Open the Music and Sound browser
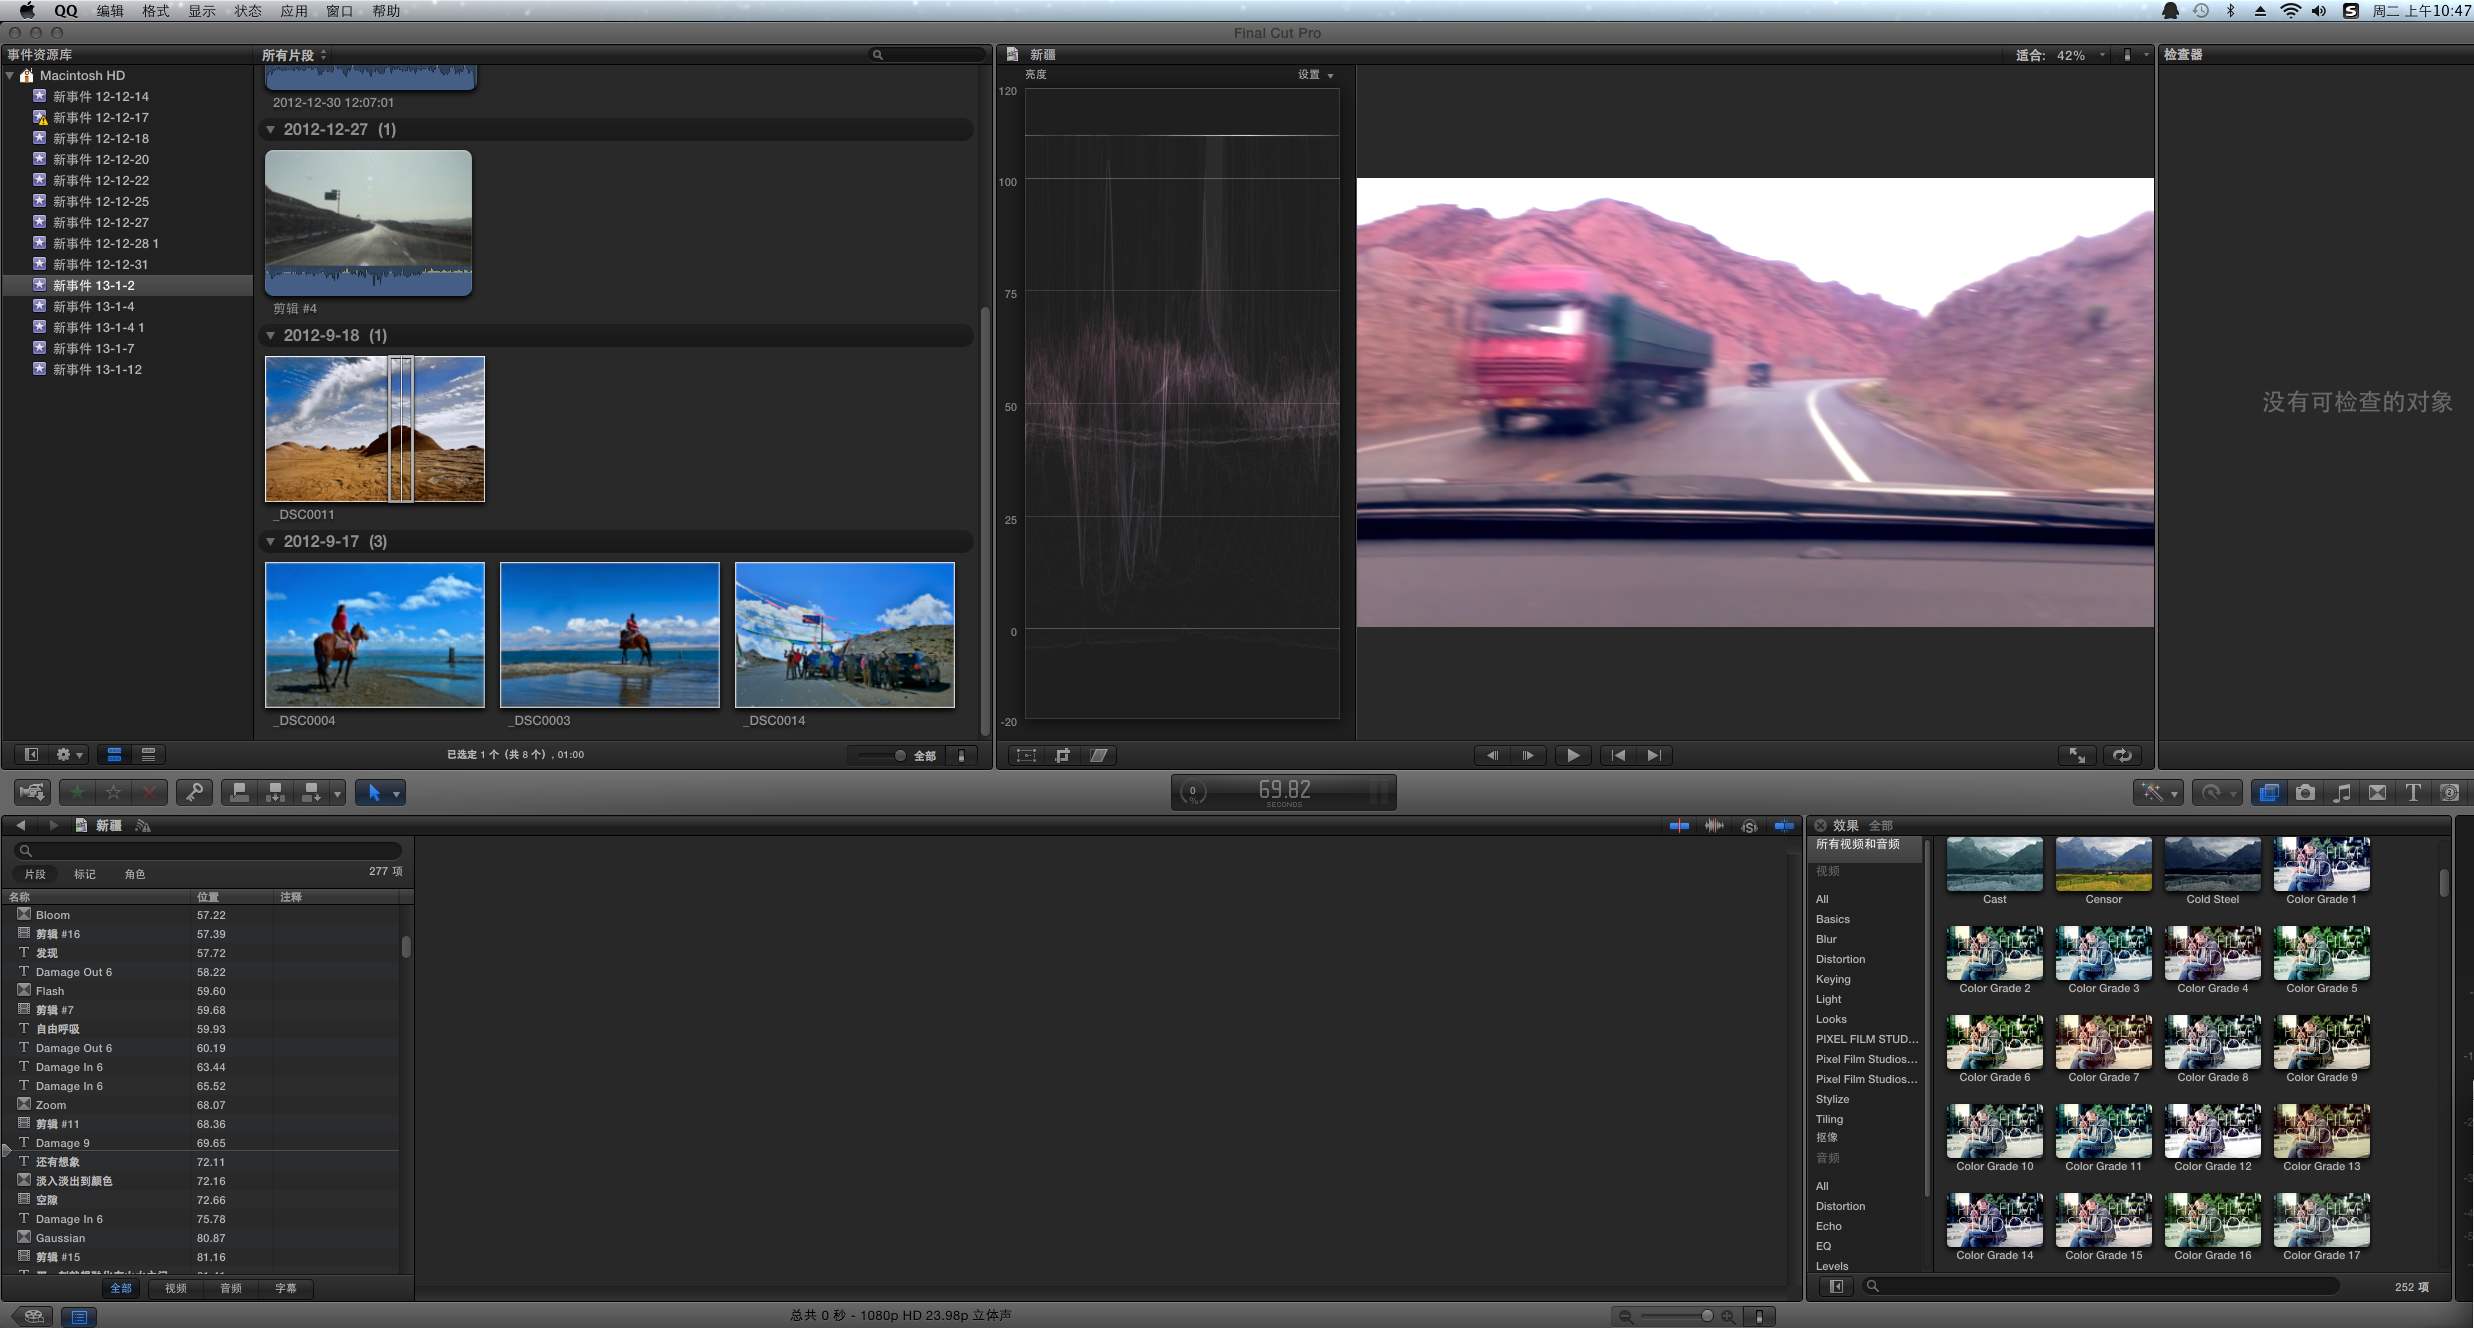The image size is (2474, 1328). click(x=2341, y=793)
